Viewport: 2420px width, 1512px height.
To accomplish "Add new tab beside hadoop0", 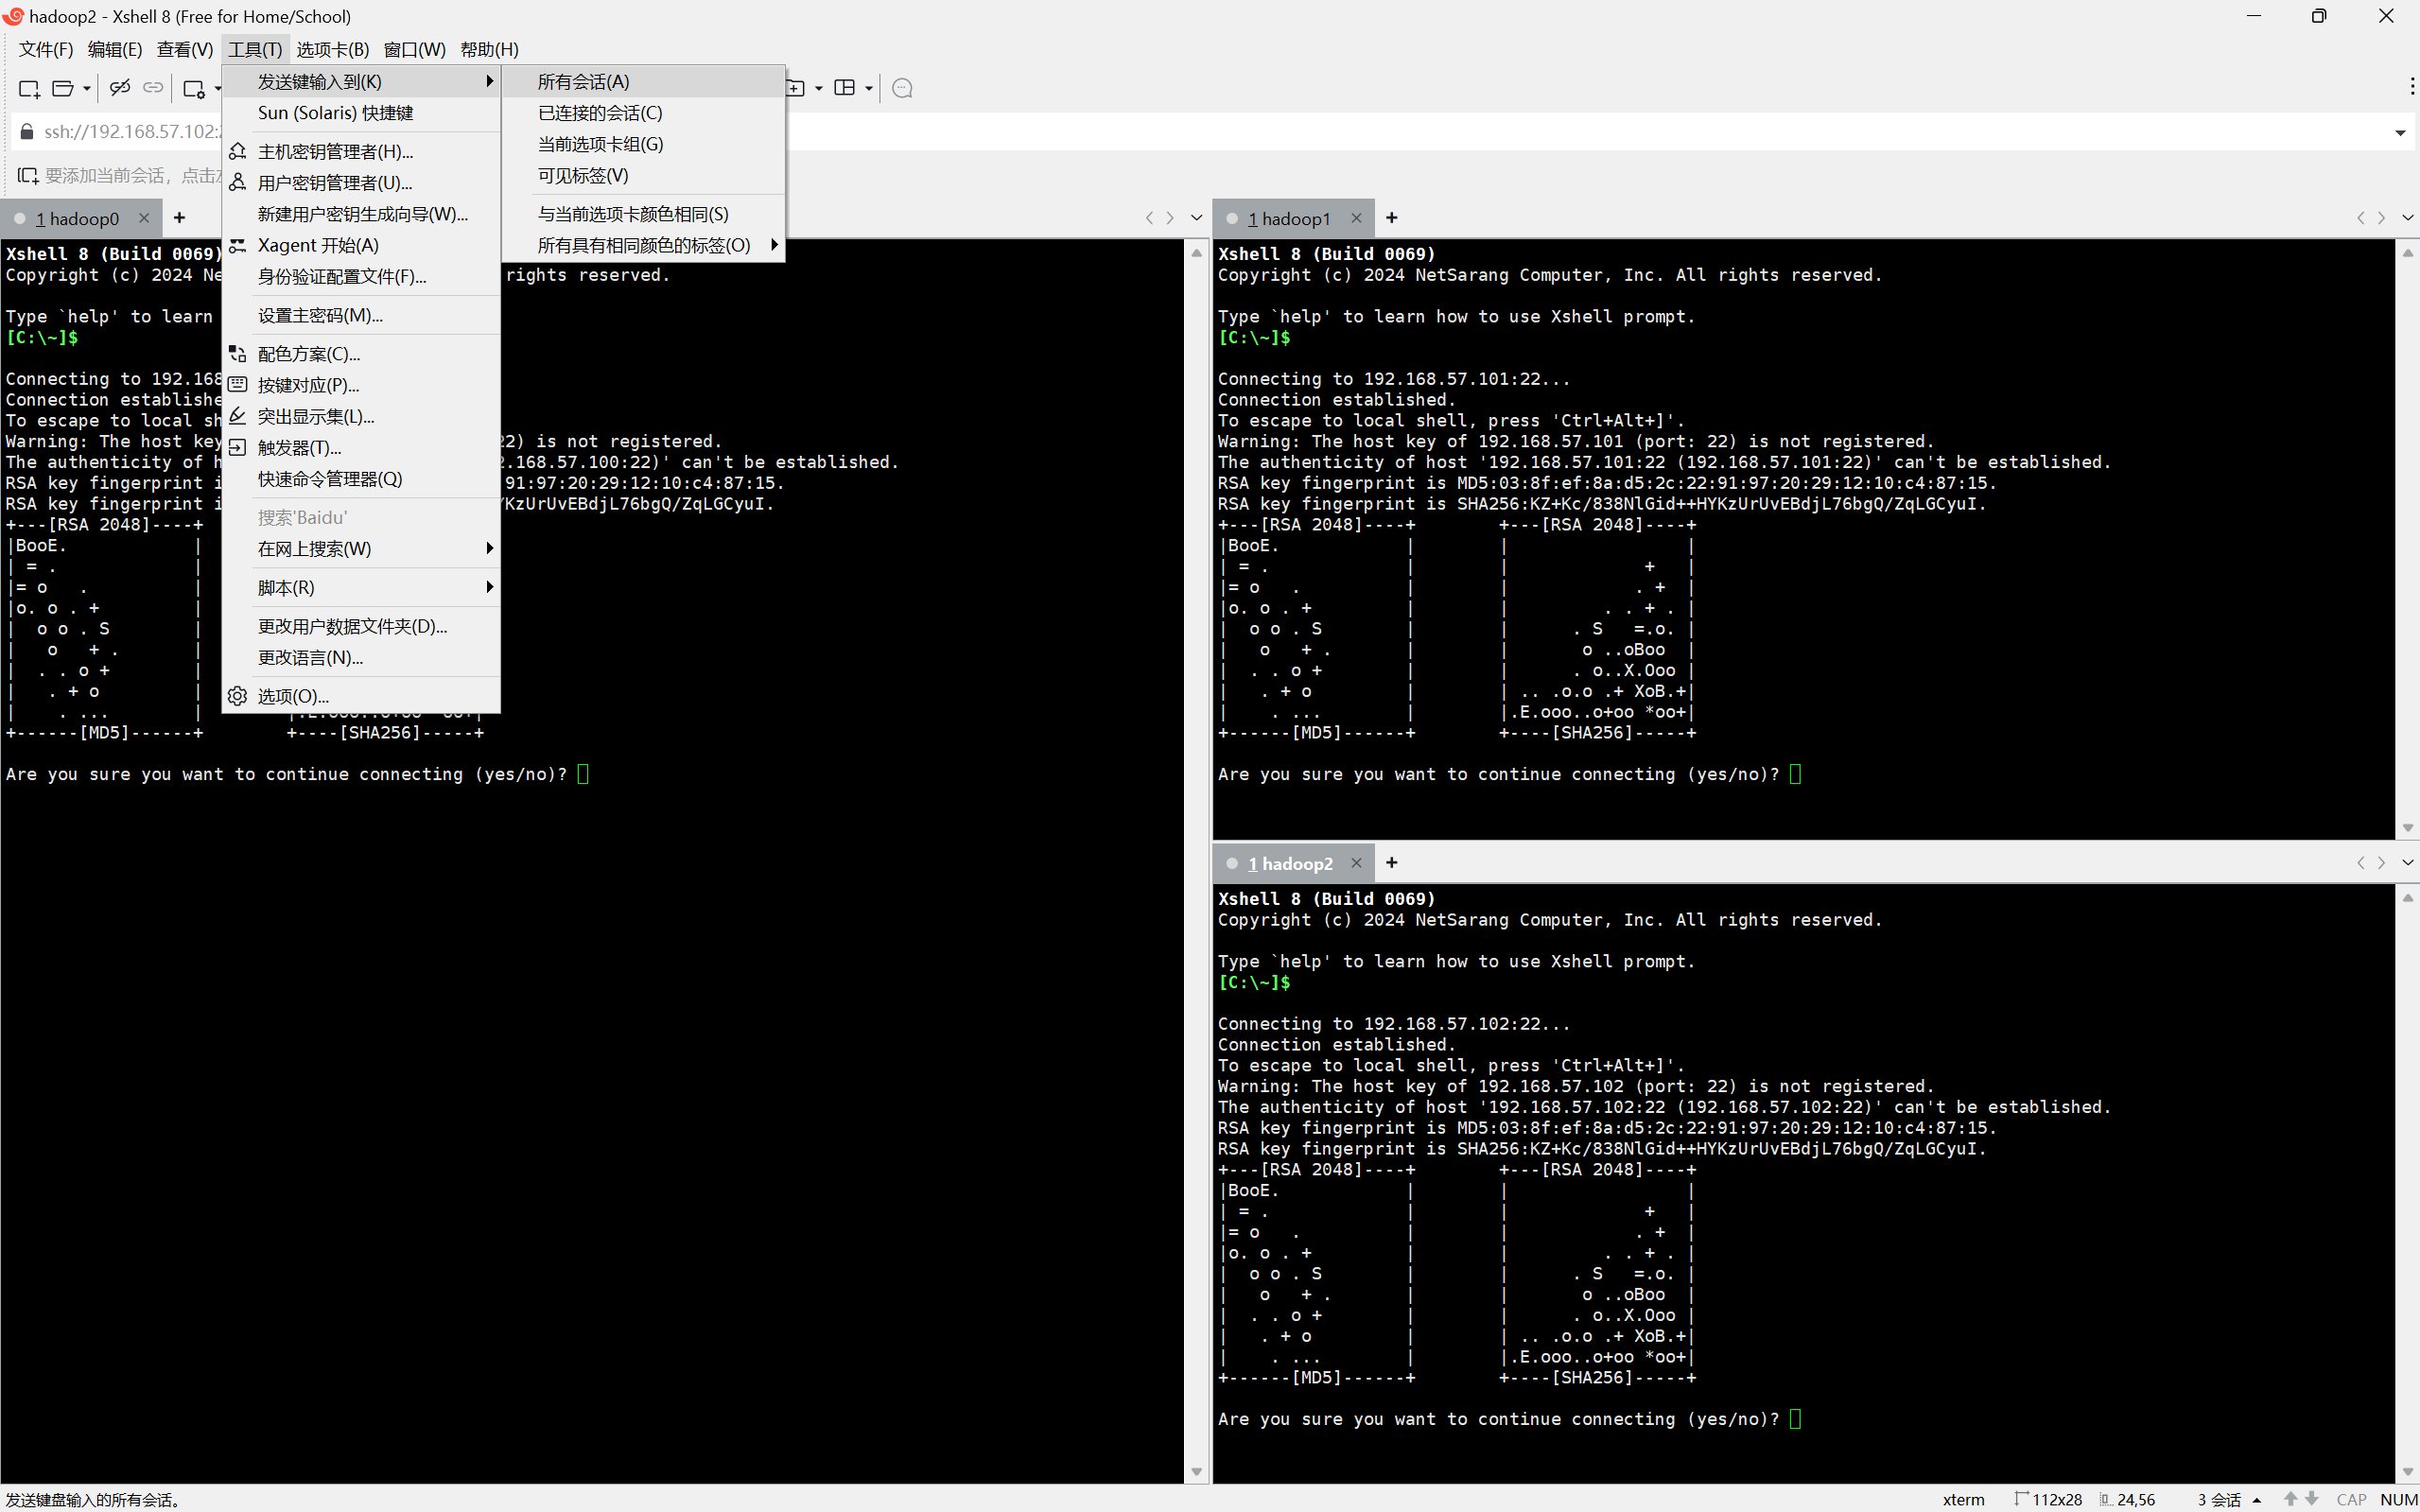I will pos(180,218).
